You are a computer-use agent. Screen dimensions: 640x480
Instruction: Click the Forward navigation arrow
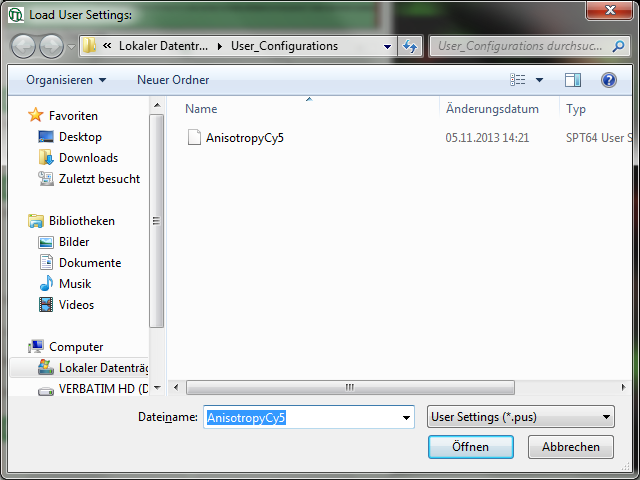pyautogui.click(x=51, y=46)
